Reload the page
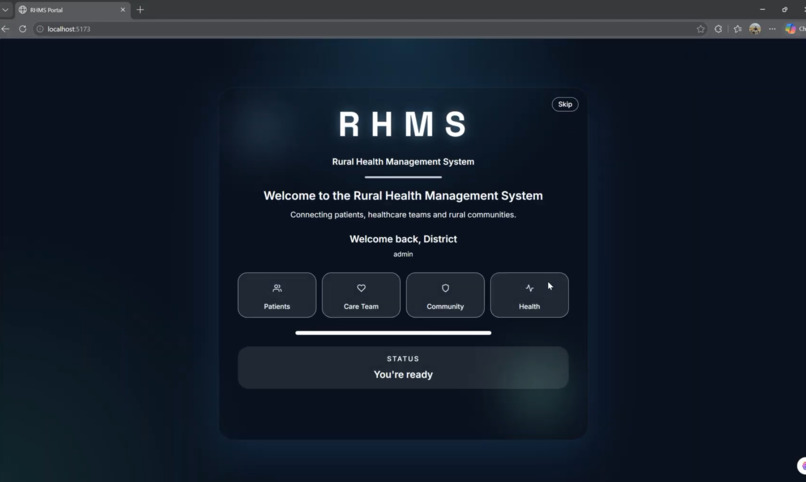Image resolution: width=806 pixels, height=482 pixels. pos(23,29)
